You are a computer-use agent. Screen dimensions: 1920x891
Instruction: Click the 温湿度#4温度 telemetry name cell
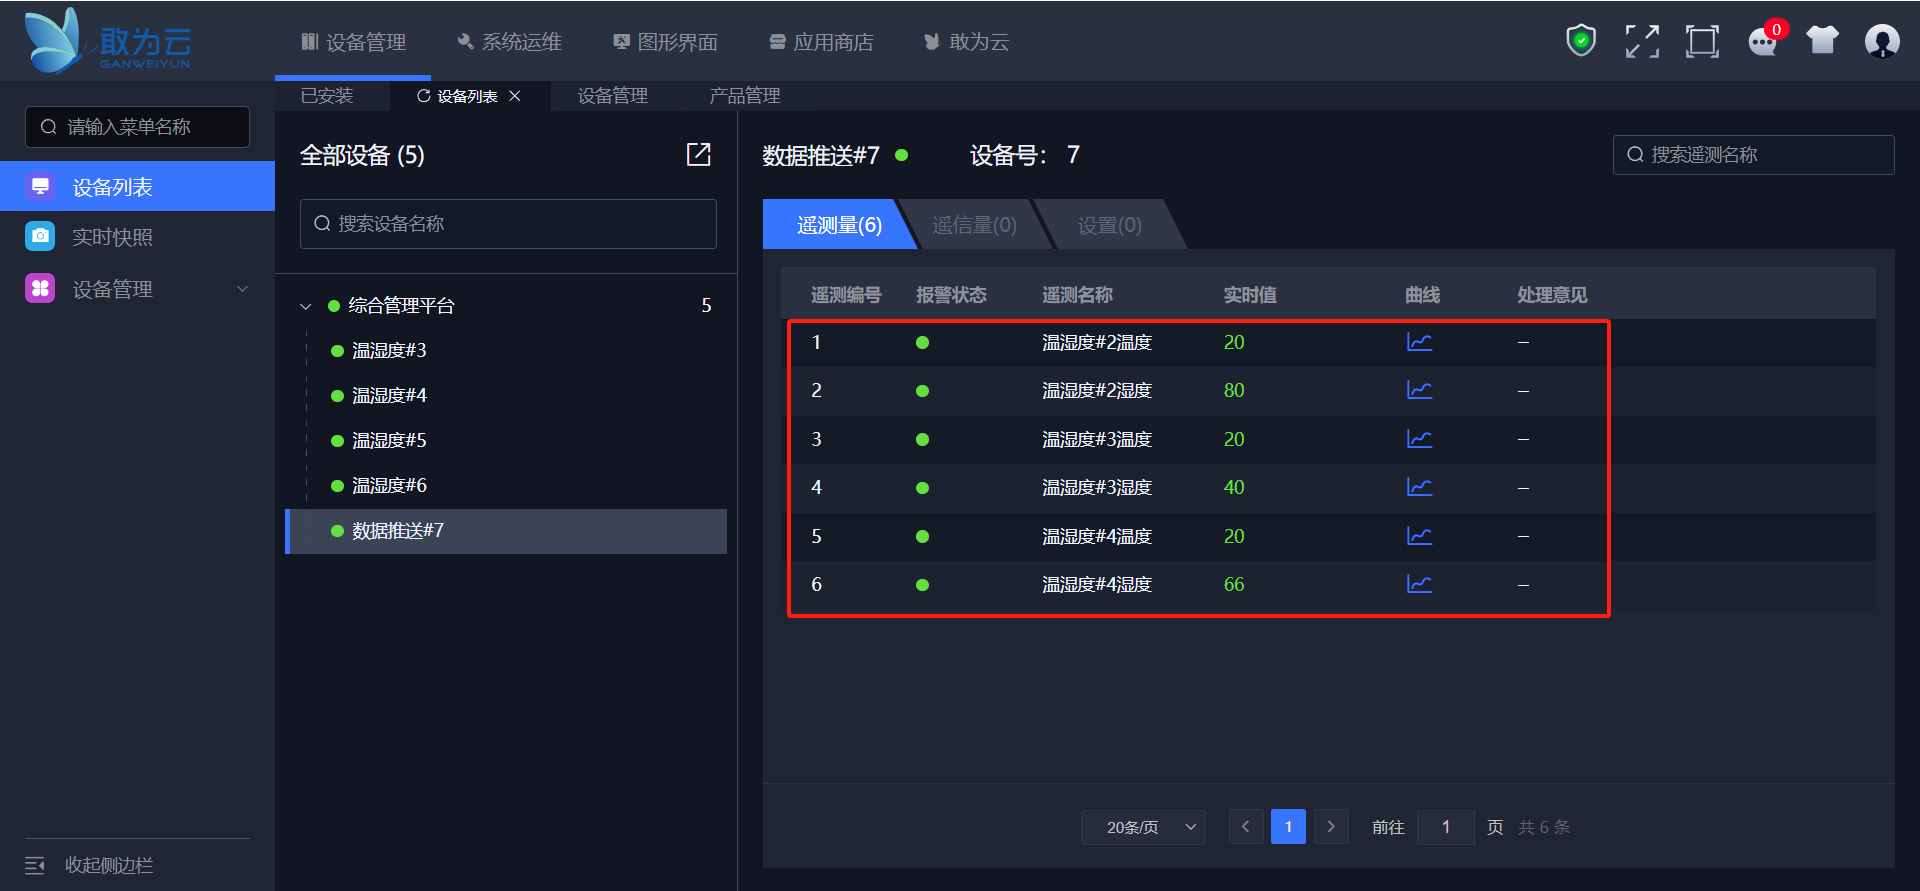[x=1097, y=536]
